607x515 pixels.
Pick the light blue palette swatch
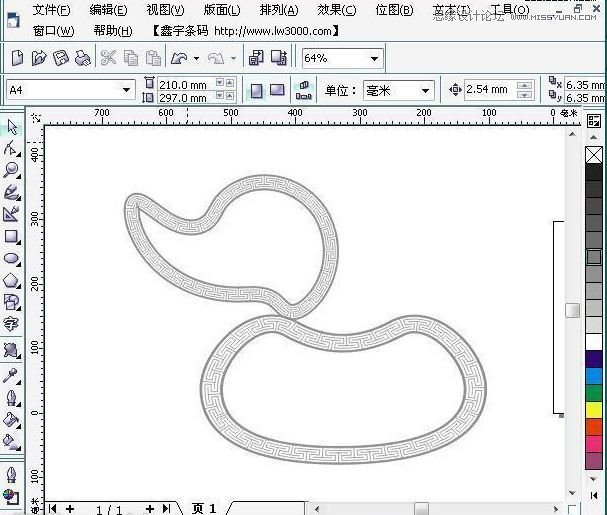pos(594,376)
